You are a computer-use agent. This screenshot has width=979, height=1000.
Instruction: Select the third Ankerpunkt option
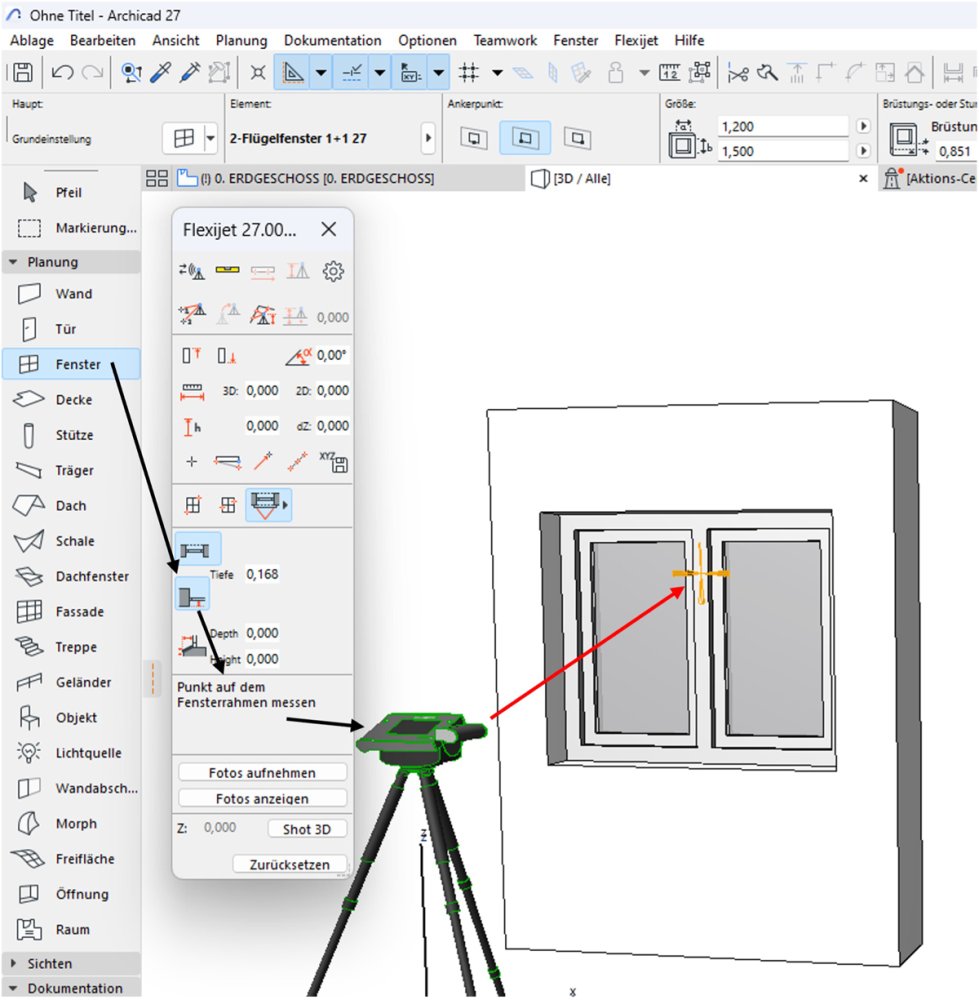(577, 138)
